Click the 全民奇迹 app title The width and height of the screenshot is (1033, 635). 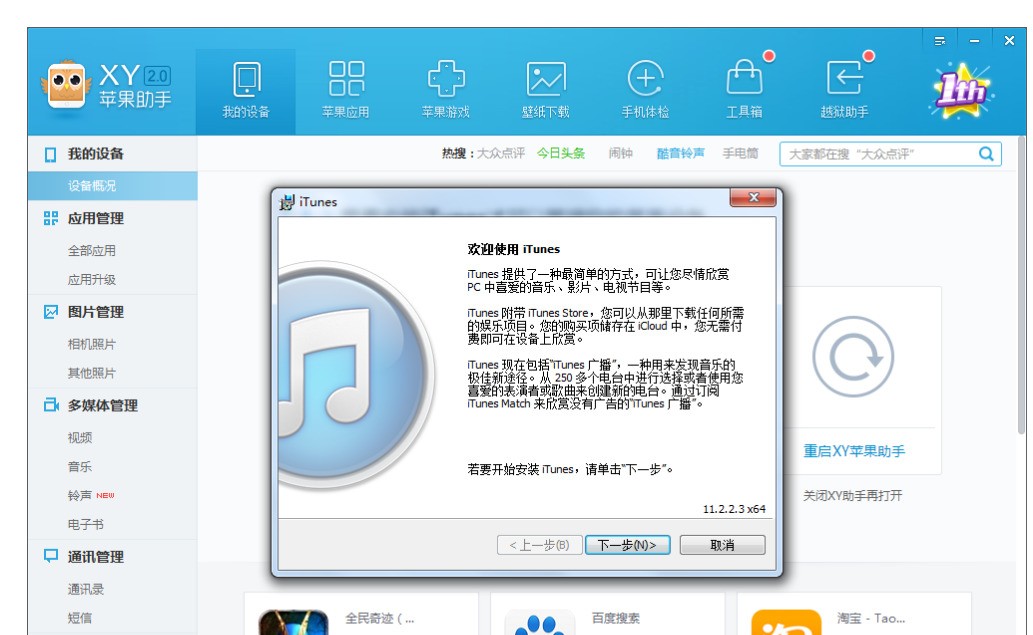point(380,619)
